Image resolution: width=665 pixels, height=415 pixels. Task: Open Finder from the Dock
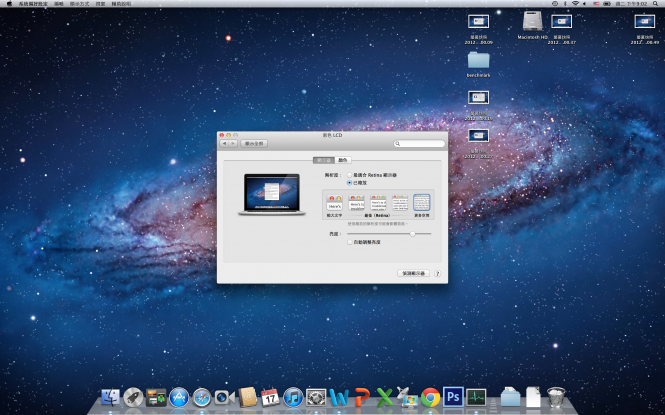pyautogui.click(x=111, y=398)
